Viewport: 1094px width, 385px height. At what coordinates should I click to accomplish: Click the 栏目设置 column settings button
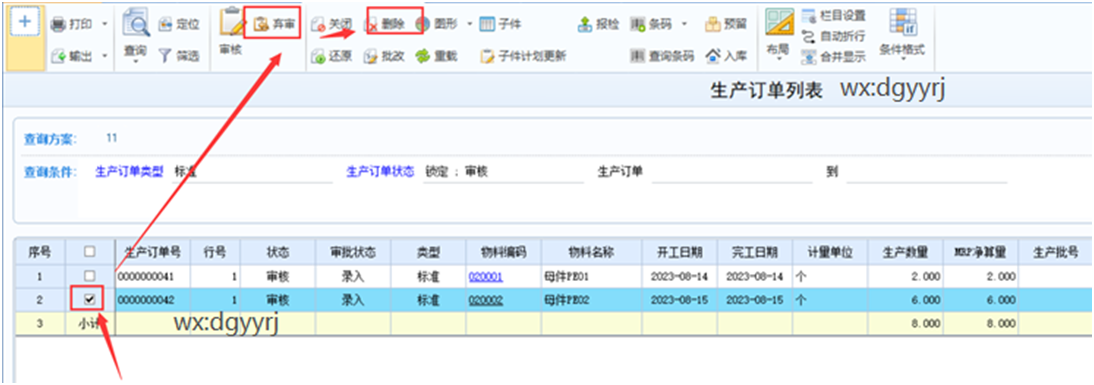click(x=834, y=15)
